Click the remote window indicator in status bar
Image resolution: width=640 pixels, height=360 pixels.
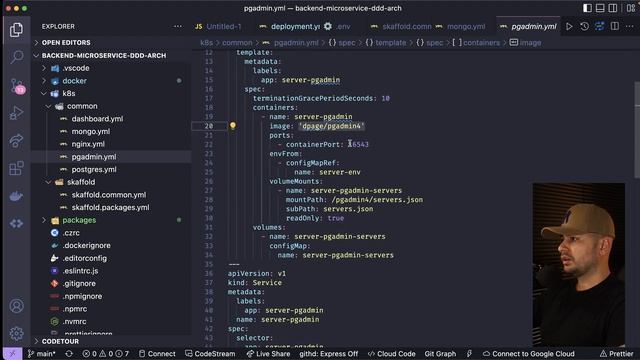[12, 354]
